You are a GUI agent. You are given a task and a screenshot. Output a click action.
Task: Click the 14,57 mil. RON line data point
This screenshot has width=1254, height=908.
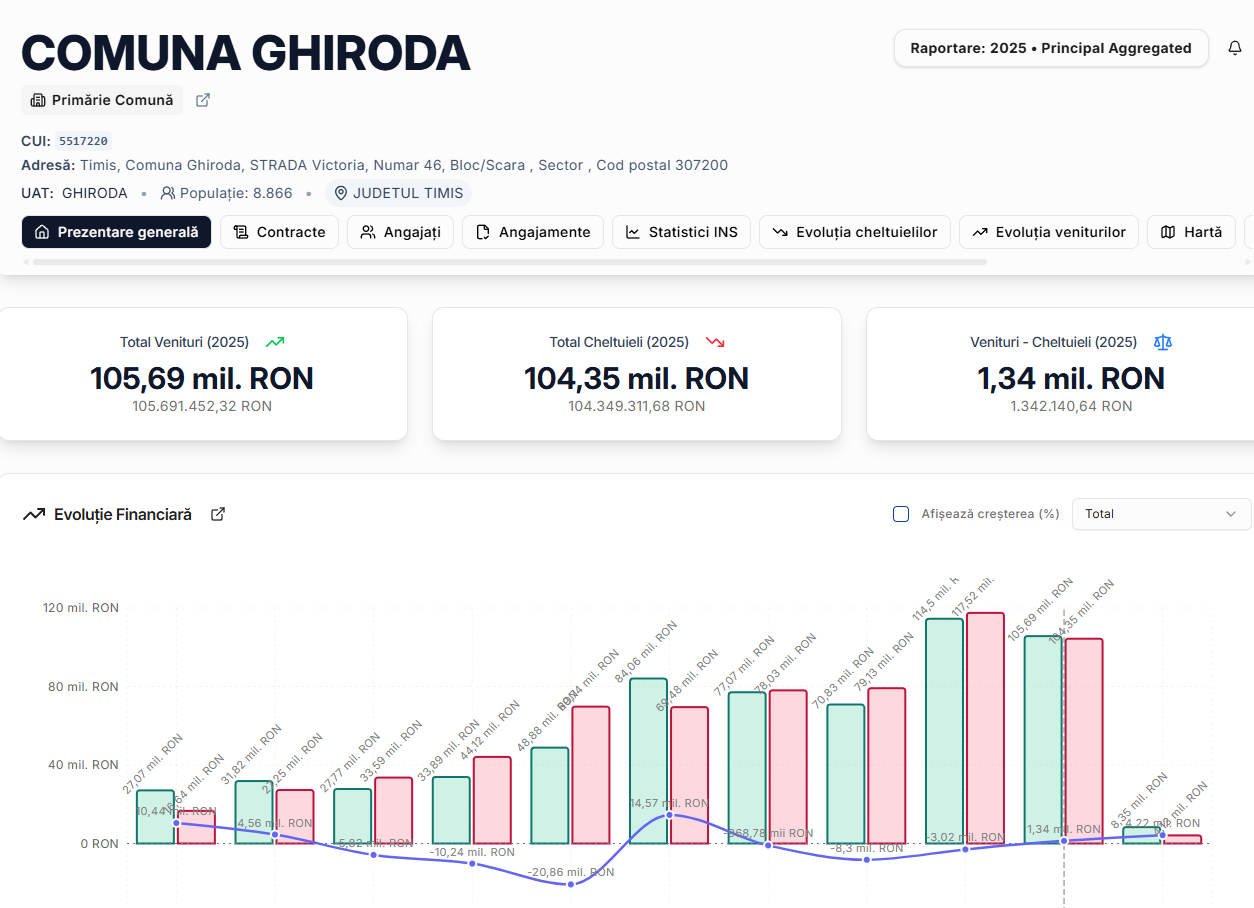click(x=669, y=815)
